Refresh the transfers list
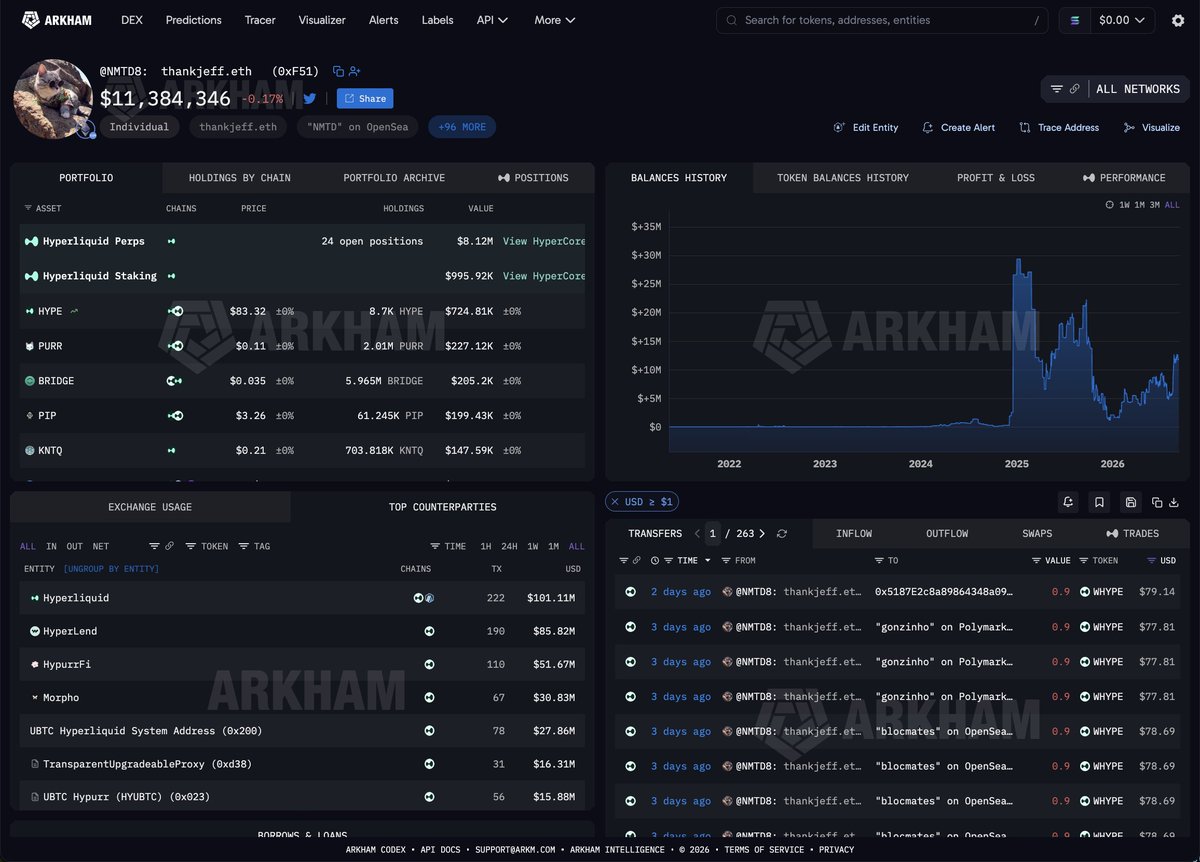This screenshot has height=862, width=1200. [x=782, y=534]
